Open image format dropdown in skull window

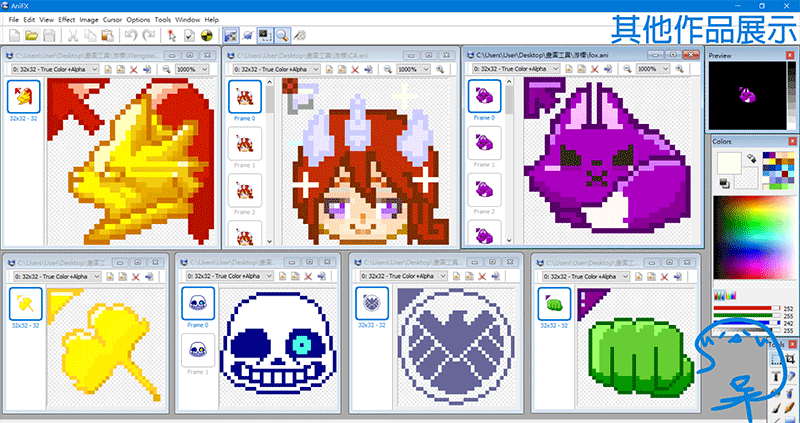230,276
